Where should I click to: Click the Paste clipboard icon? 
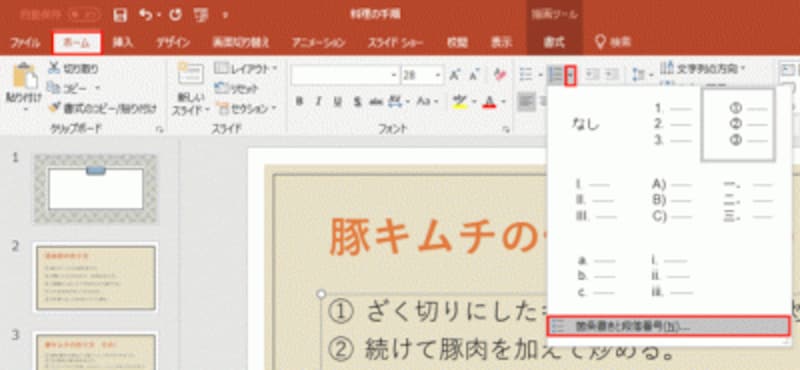point(25,76)
